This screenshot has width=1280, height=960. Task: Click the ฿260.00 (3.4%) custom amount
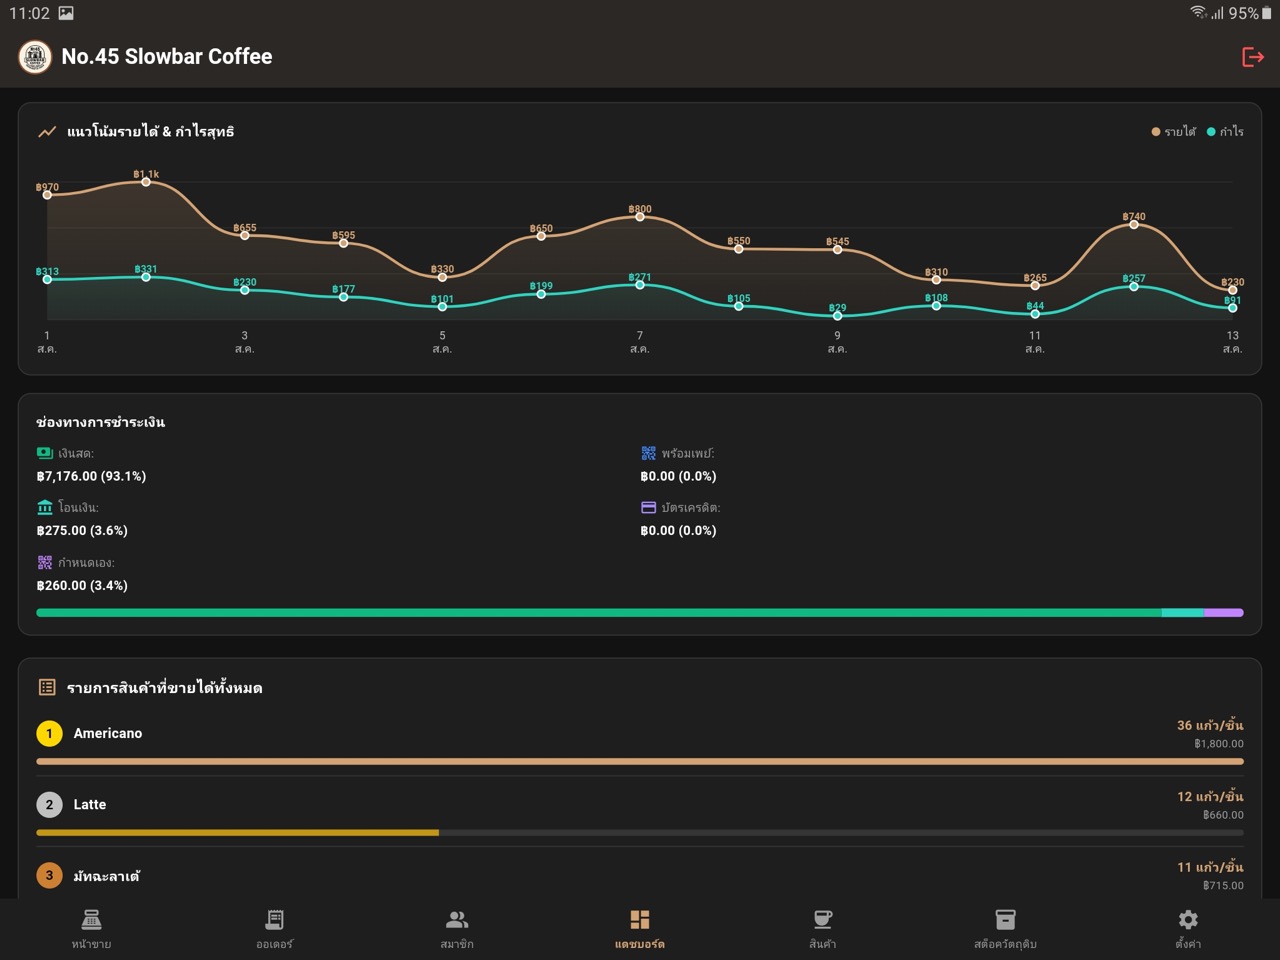pos(82,585)
